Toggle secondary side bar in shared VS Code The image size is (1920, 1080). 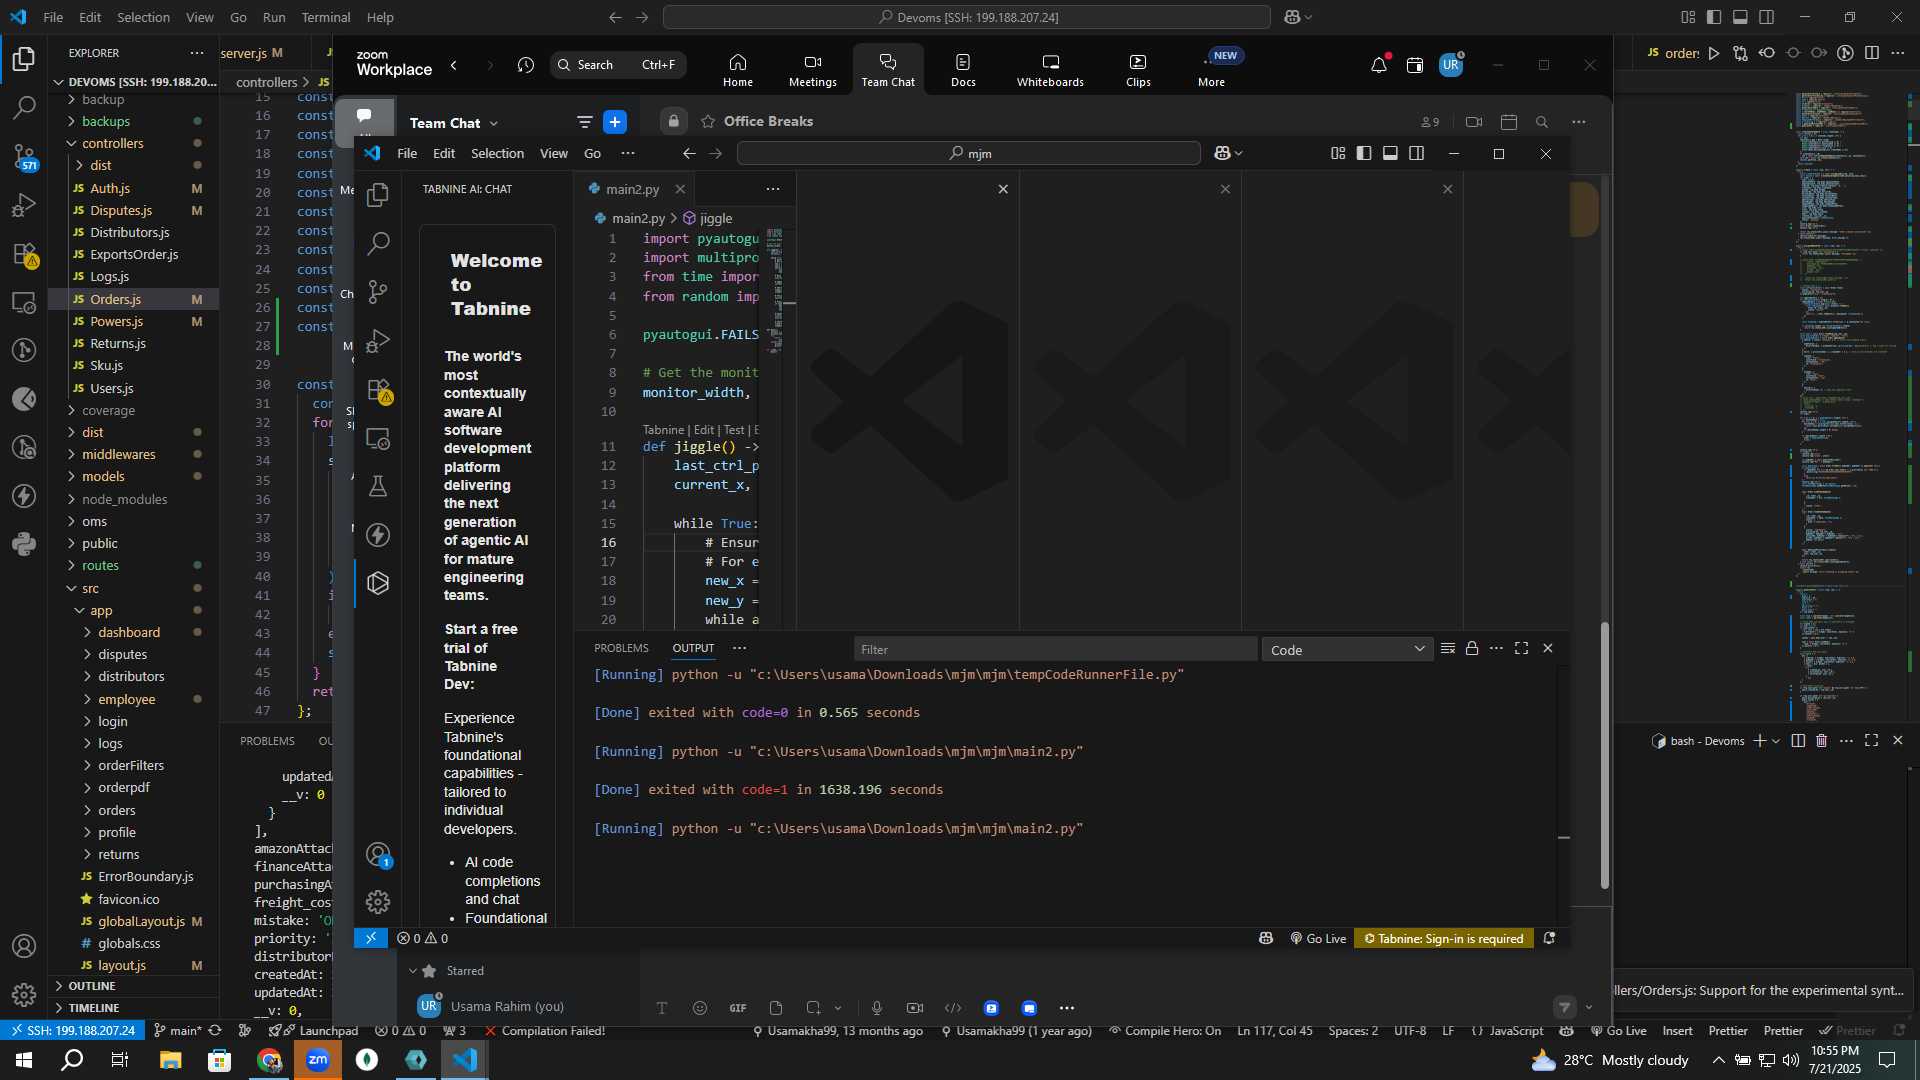click(1417, 153)
